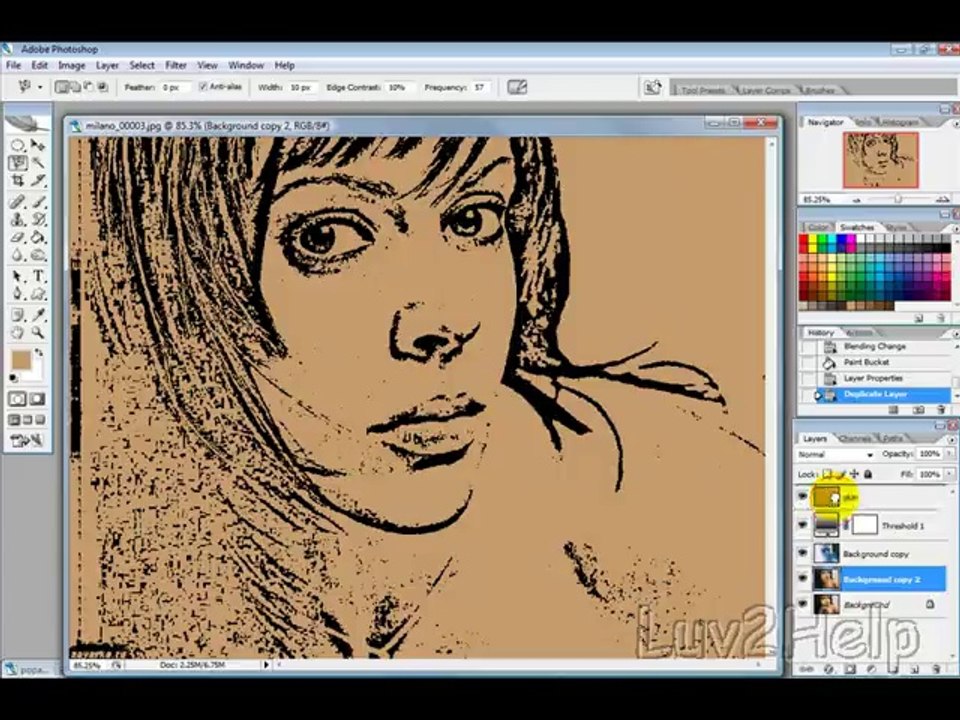
Task: Hide the top skin color layer
Action: pos(803,497)
